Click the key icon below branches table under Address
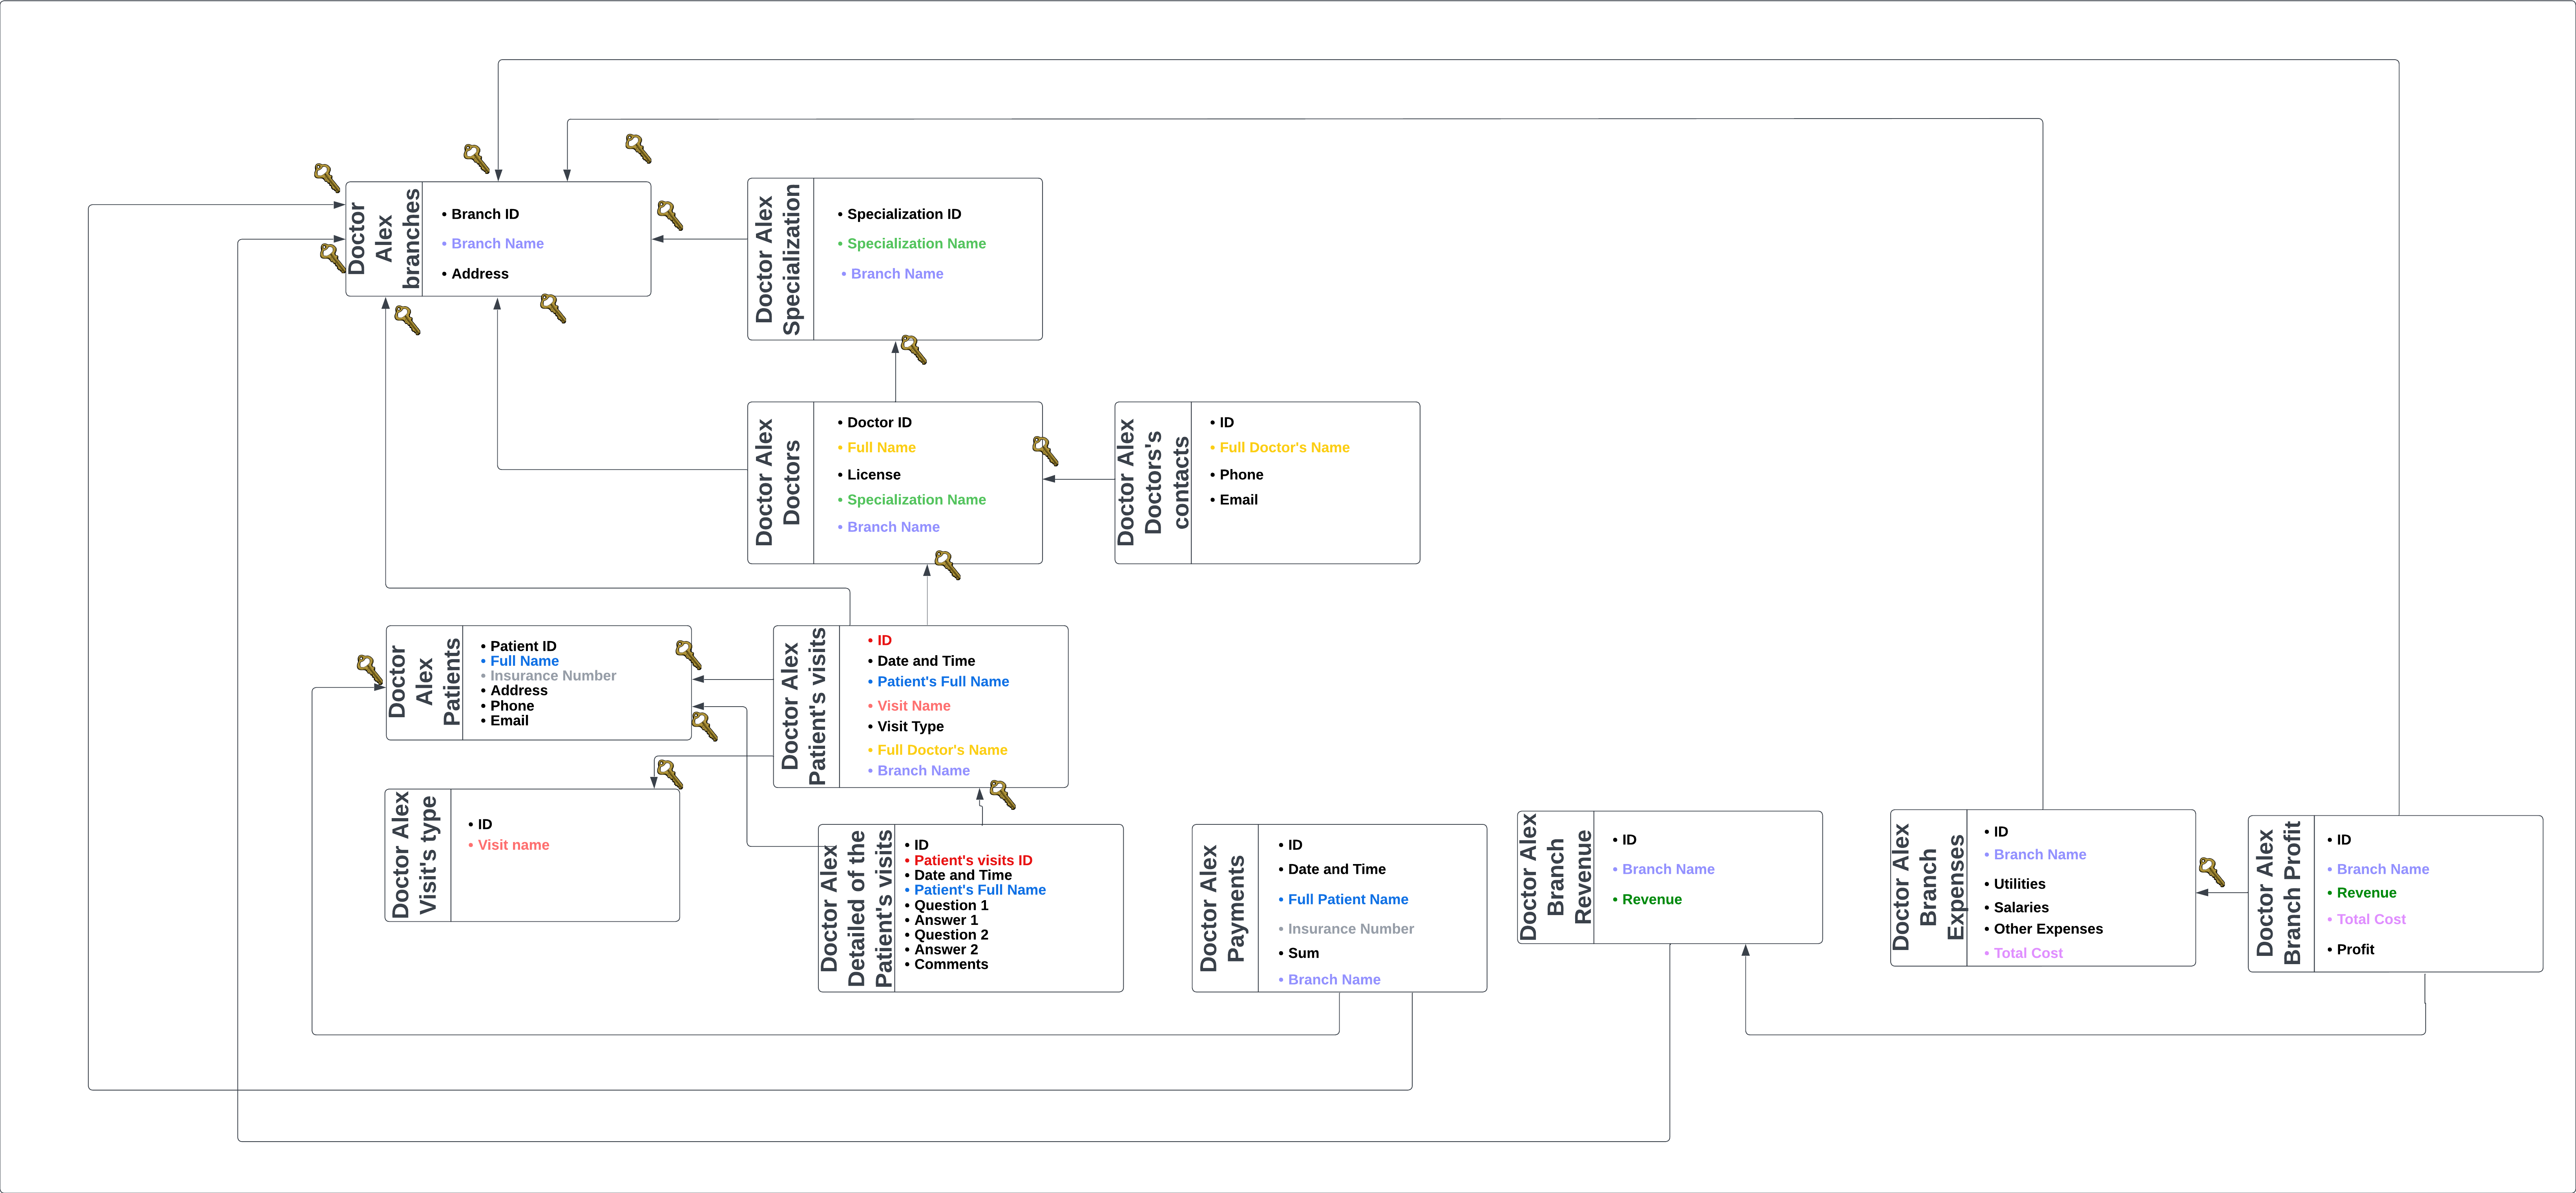This screenshot has width=2576, height=1193. pyautogui.click(x=553, y=308)
